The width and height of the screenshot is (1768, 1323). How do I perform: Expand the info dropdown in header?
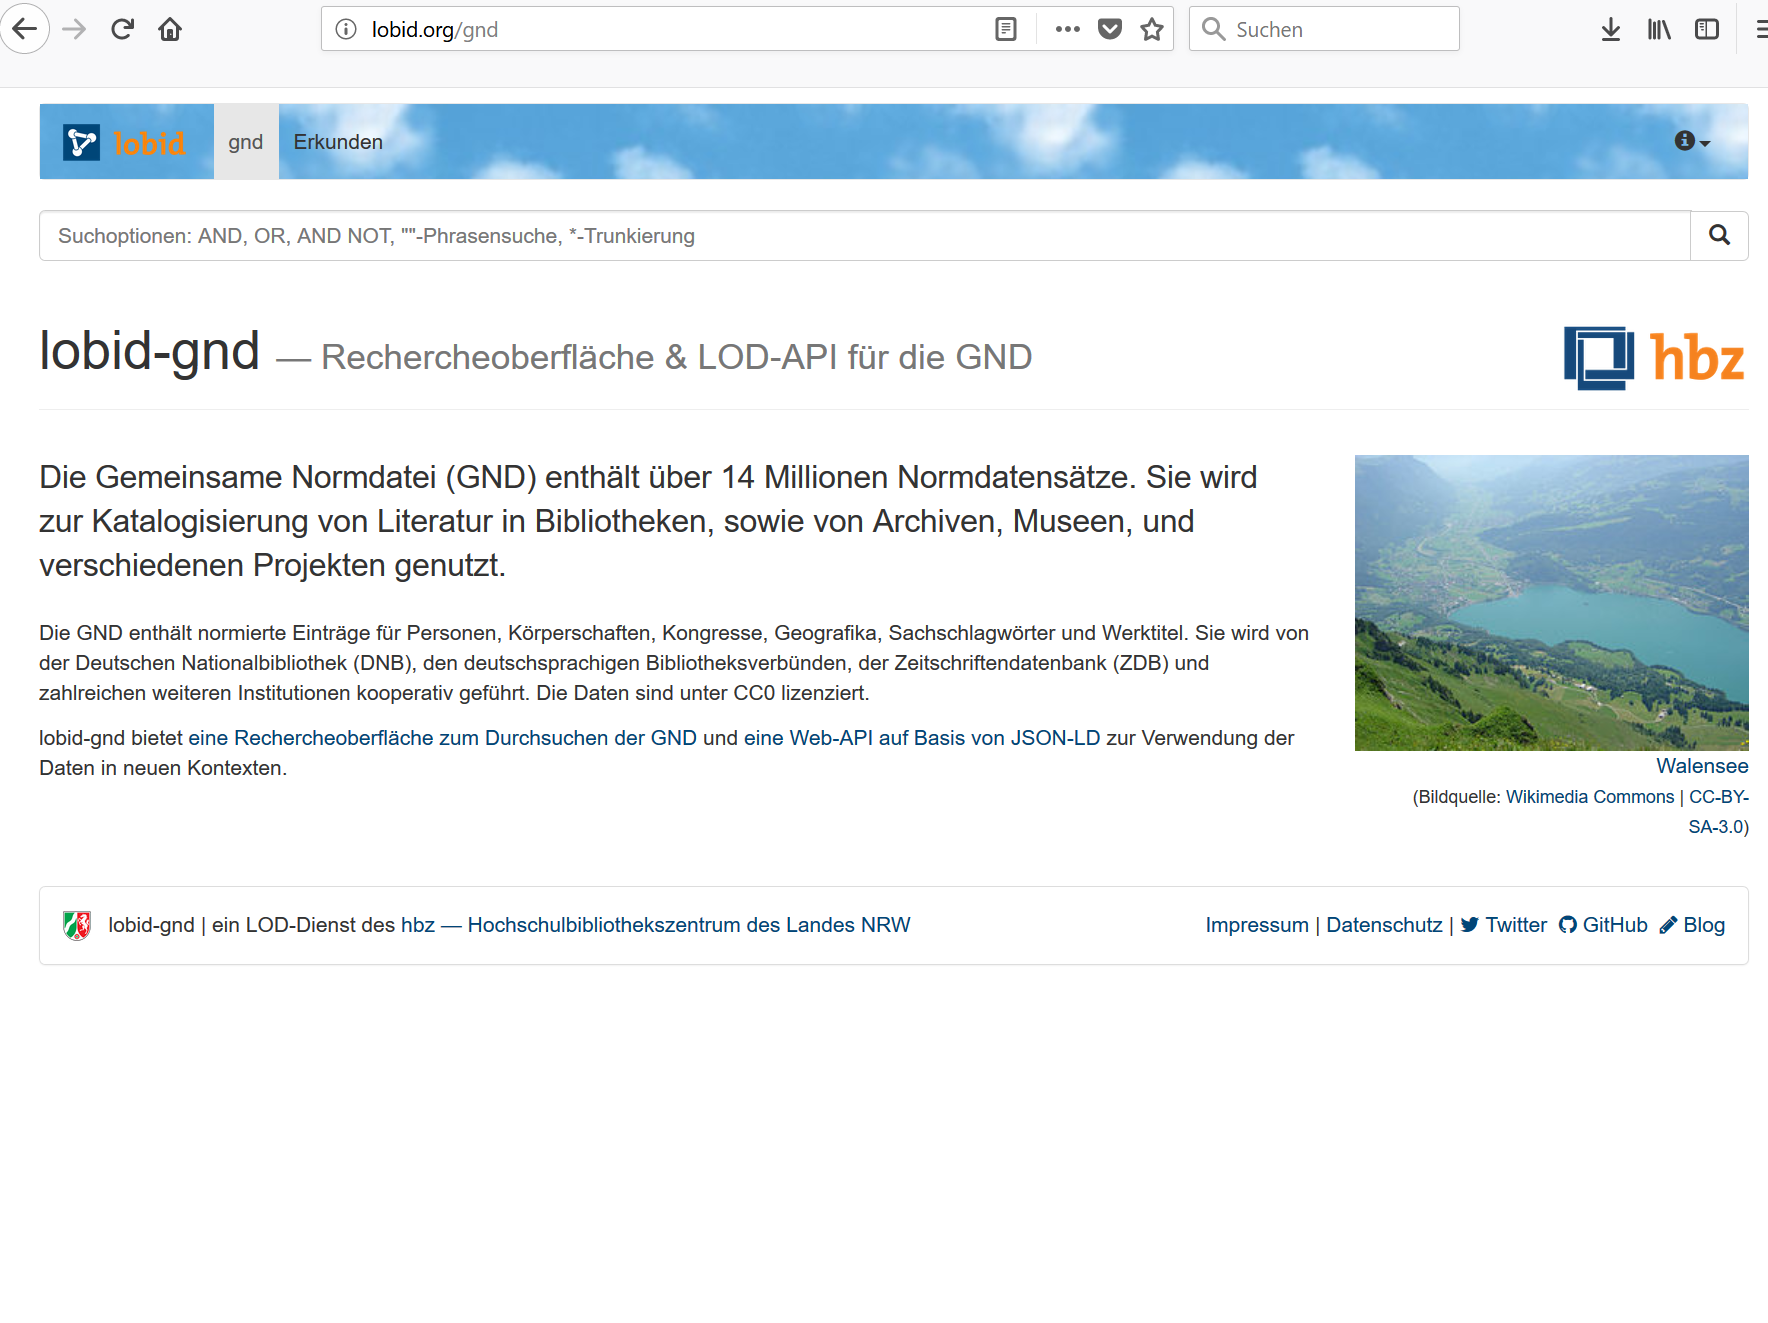pos(1692,141)
